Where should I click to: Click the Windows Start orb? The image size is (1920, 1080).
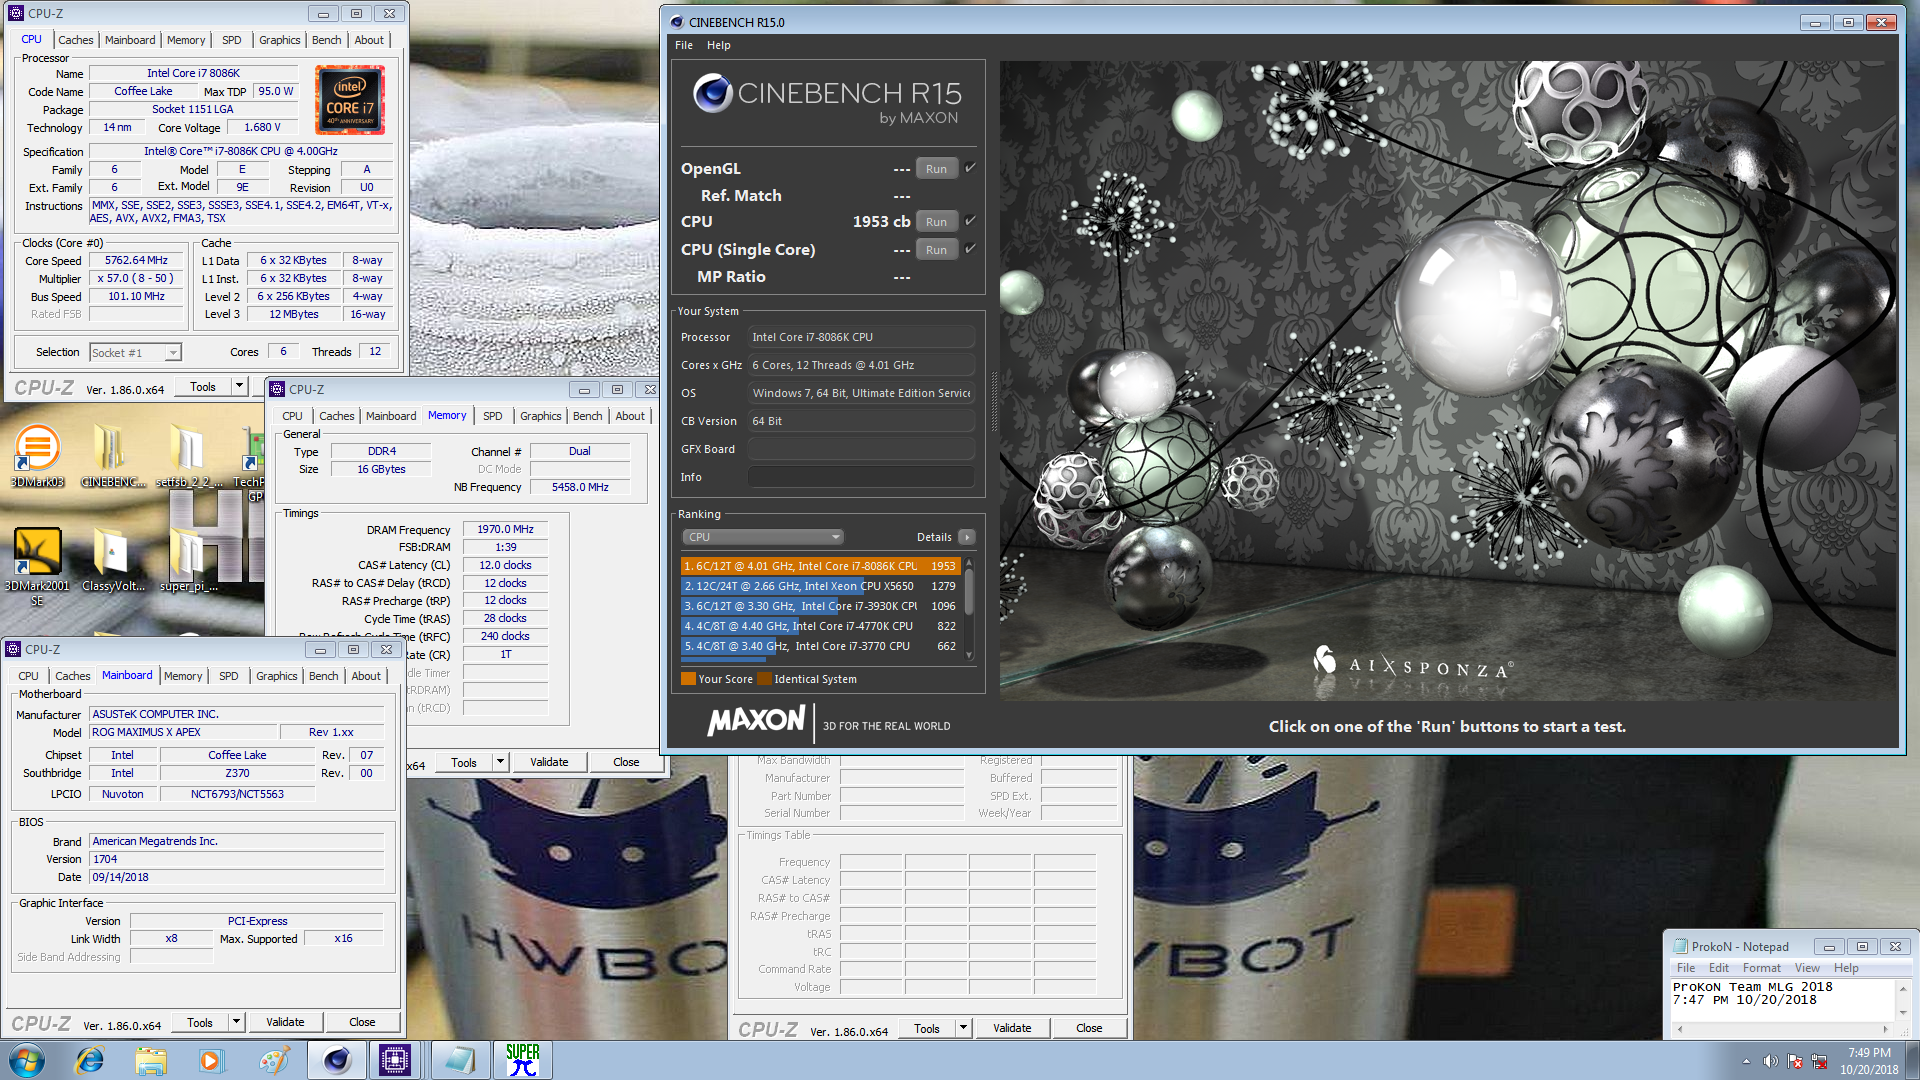pyautogui.click(x=27, y=1060)
